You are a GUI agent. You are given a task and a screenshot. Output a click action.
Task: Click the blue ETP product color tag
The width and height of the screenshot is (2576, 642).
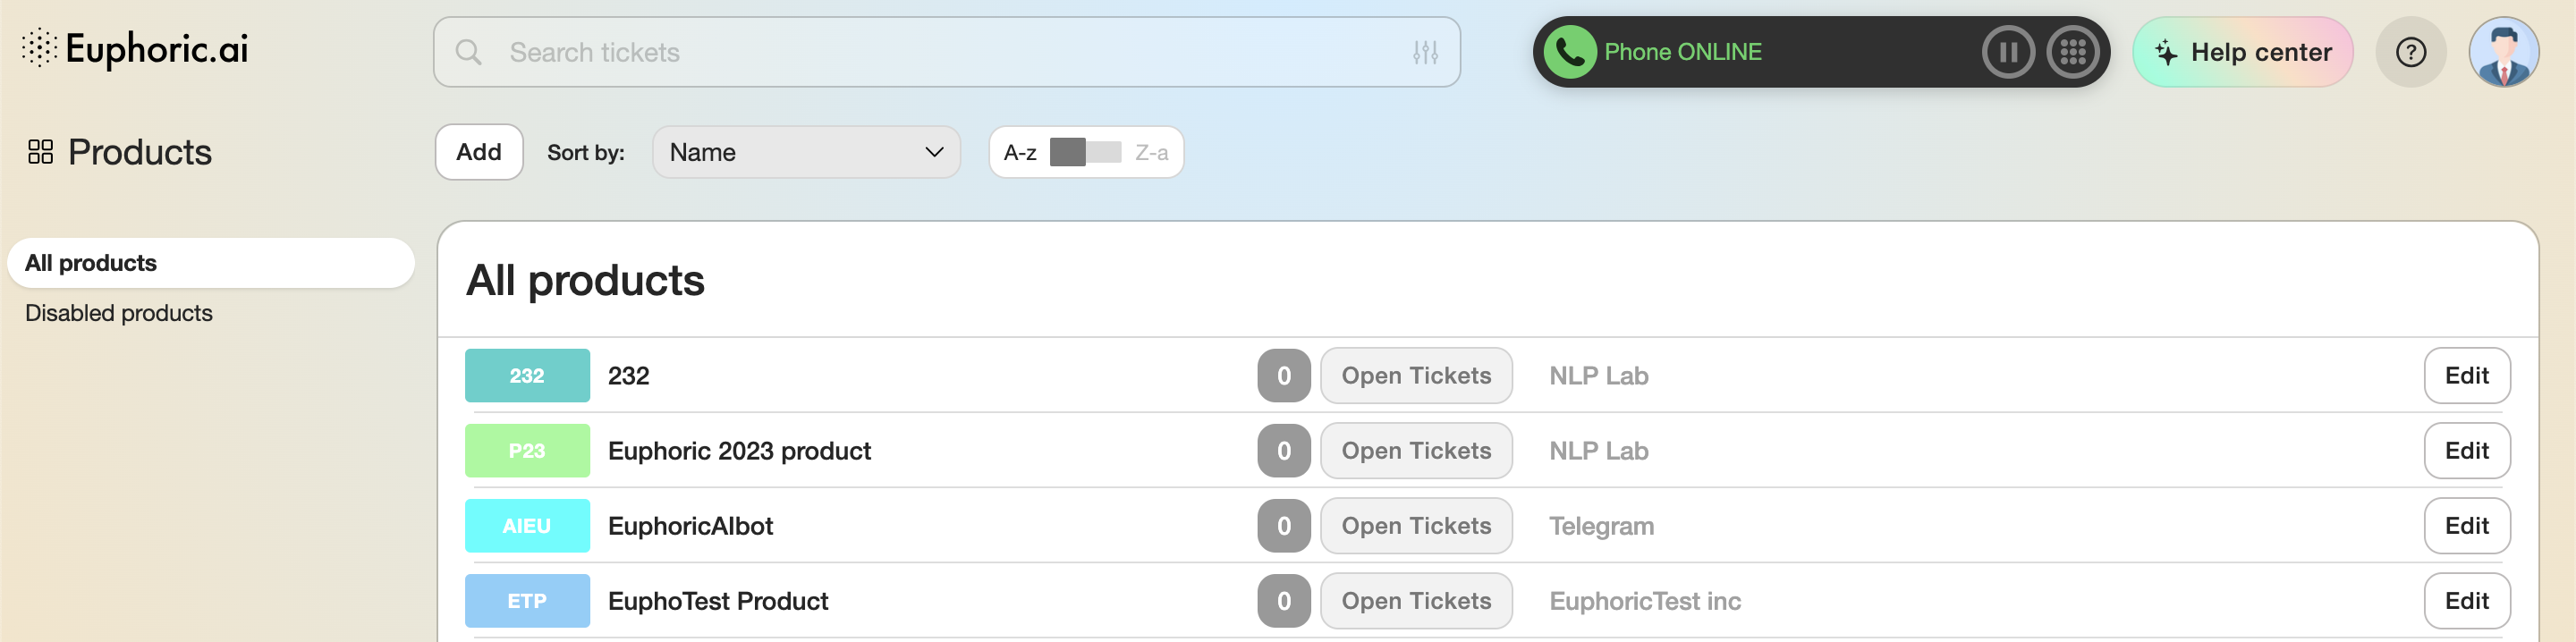click(527, 601)
